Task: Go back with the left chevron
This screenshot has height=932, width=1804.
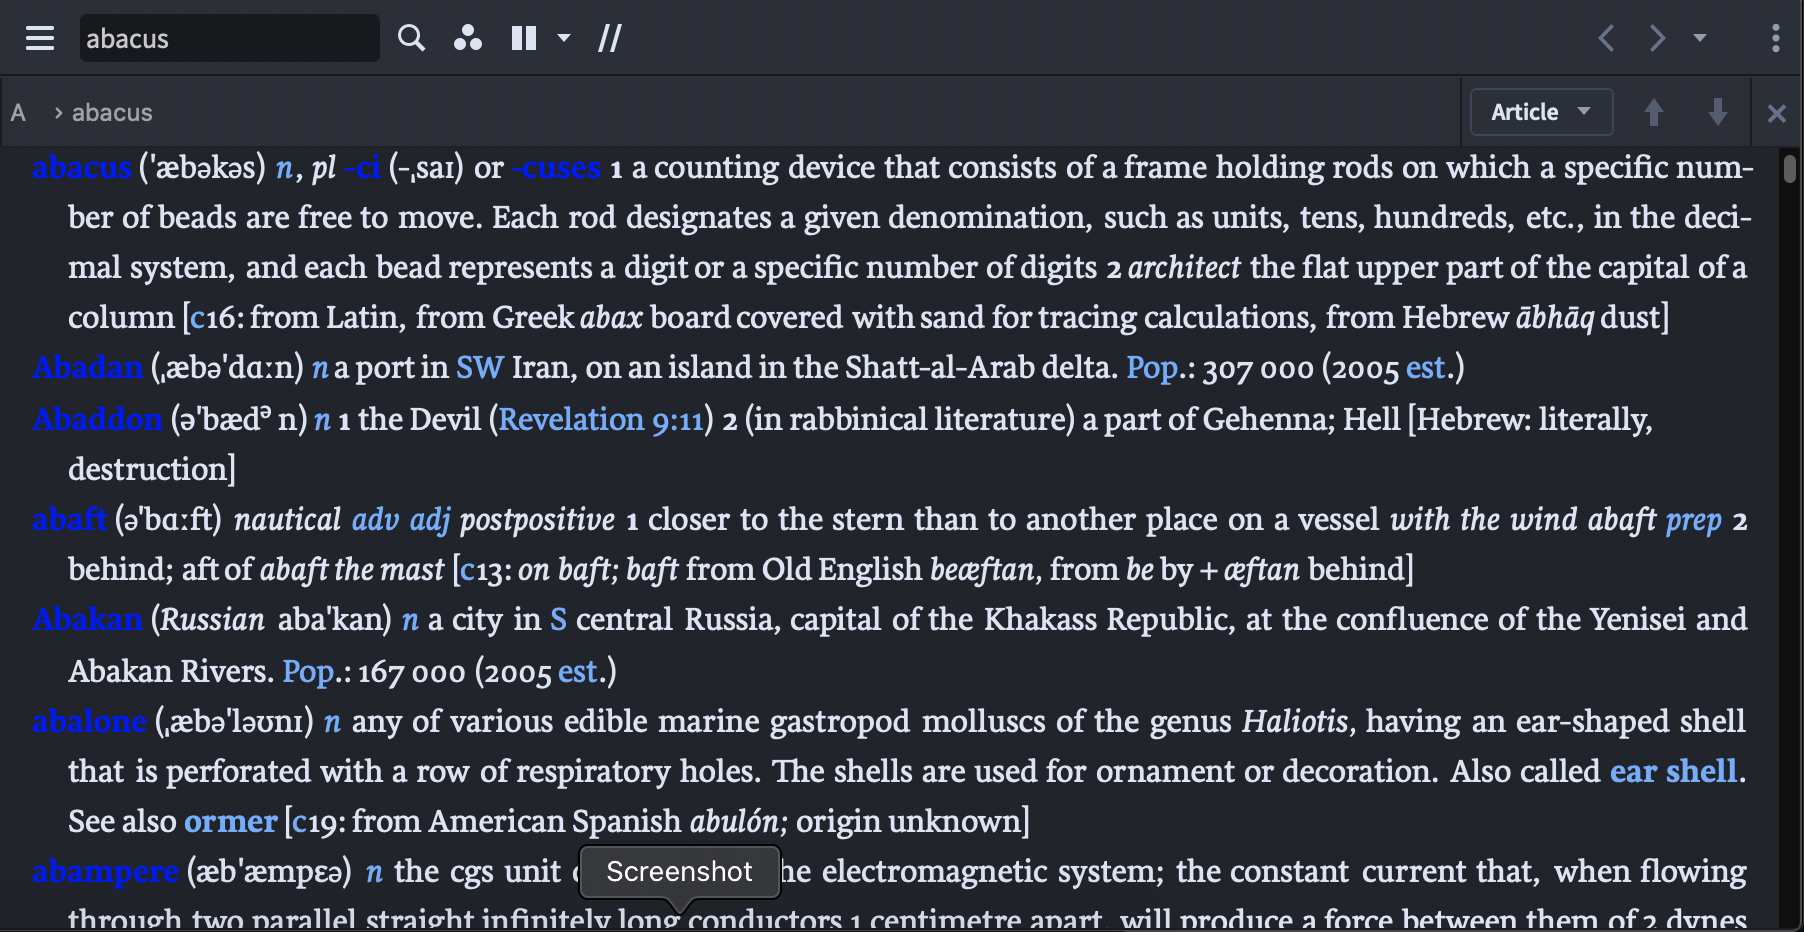Action: (x=1606, y=38)
